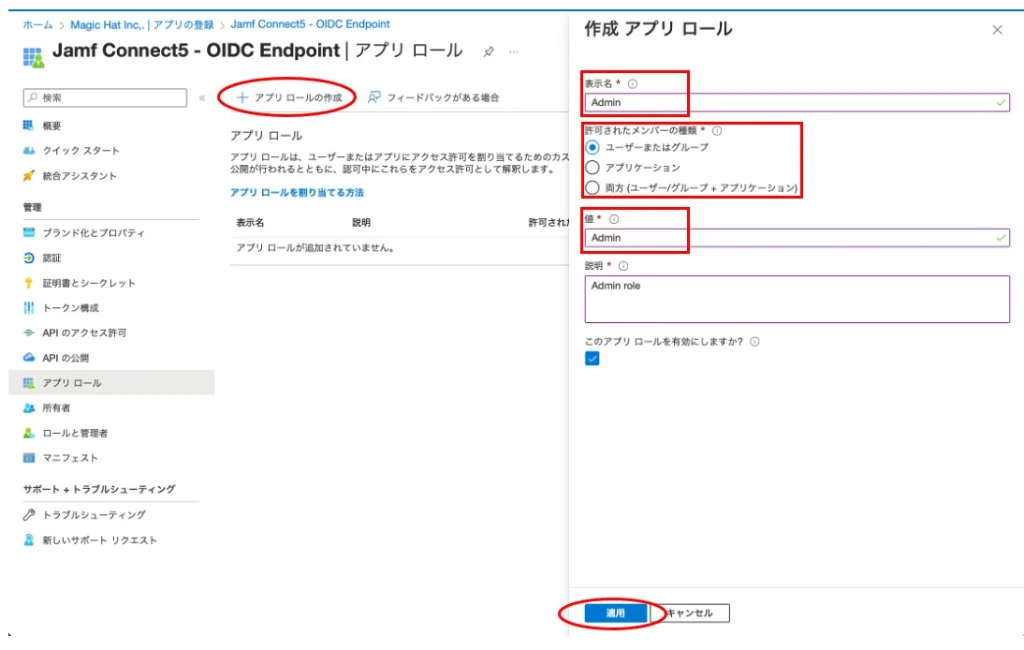Open 証明書とシークレット in the sidebar

(x=88, y=283)
